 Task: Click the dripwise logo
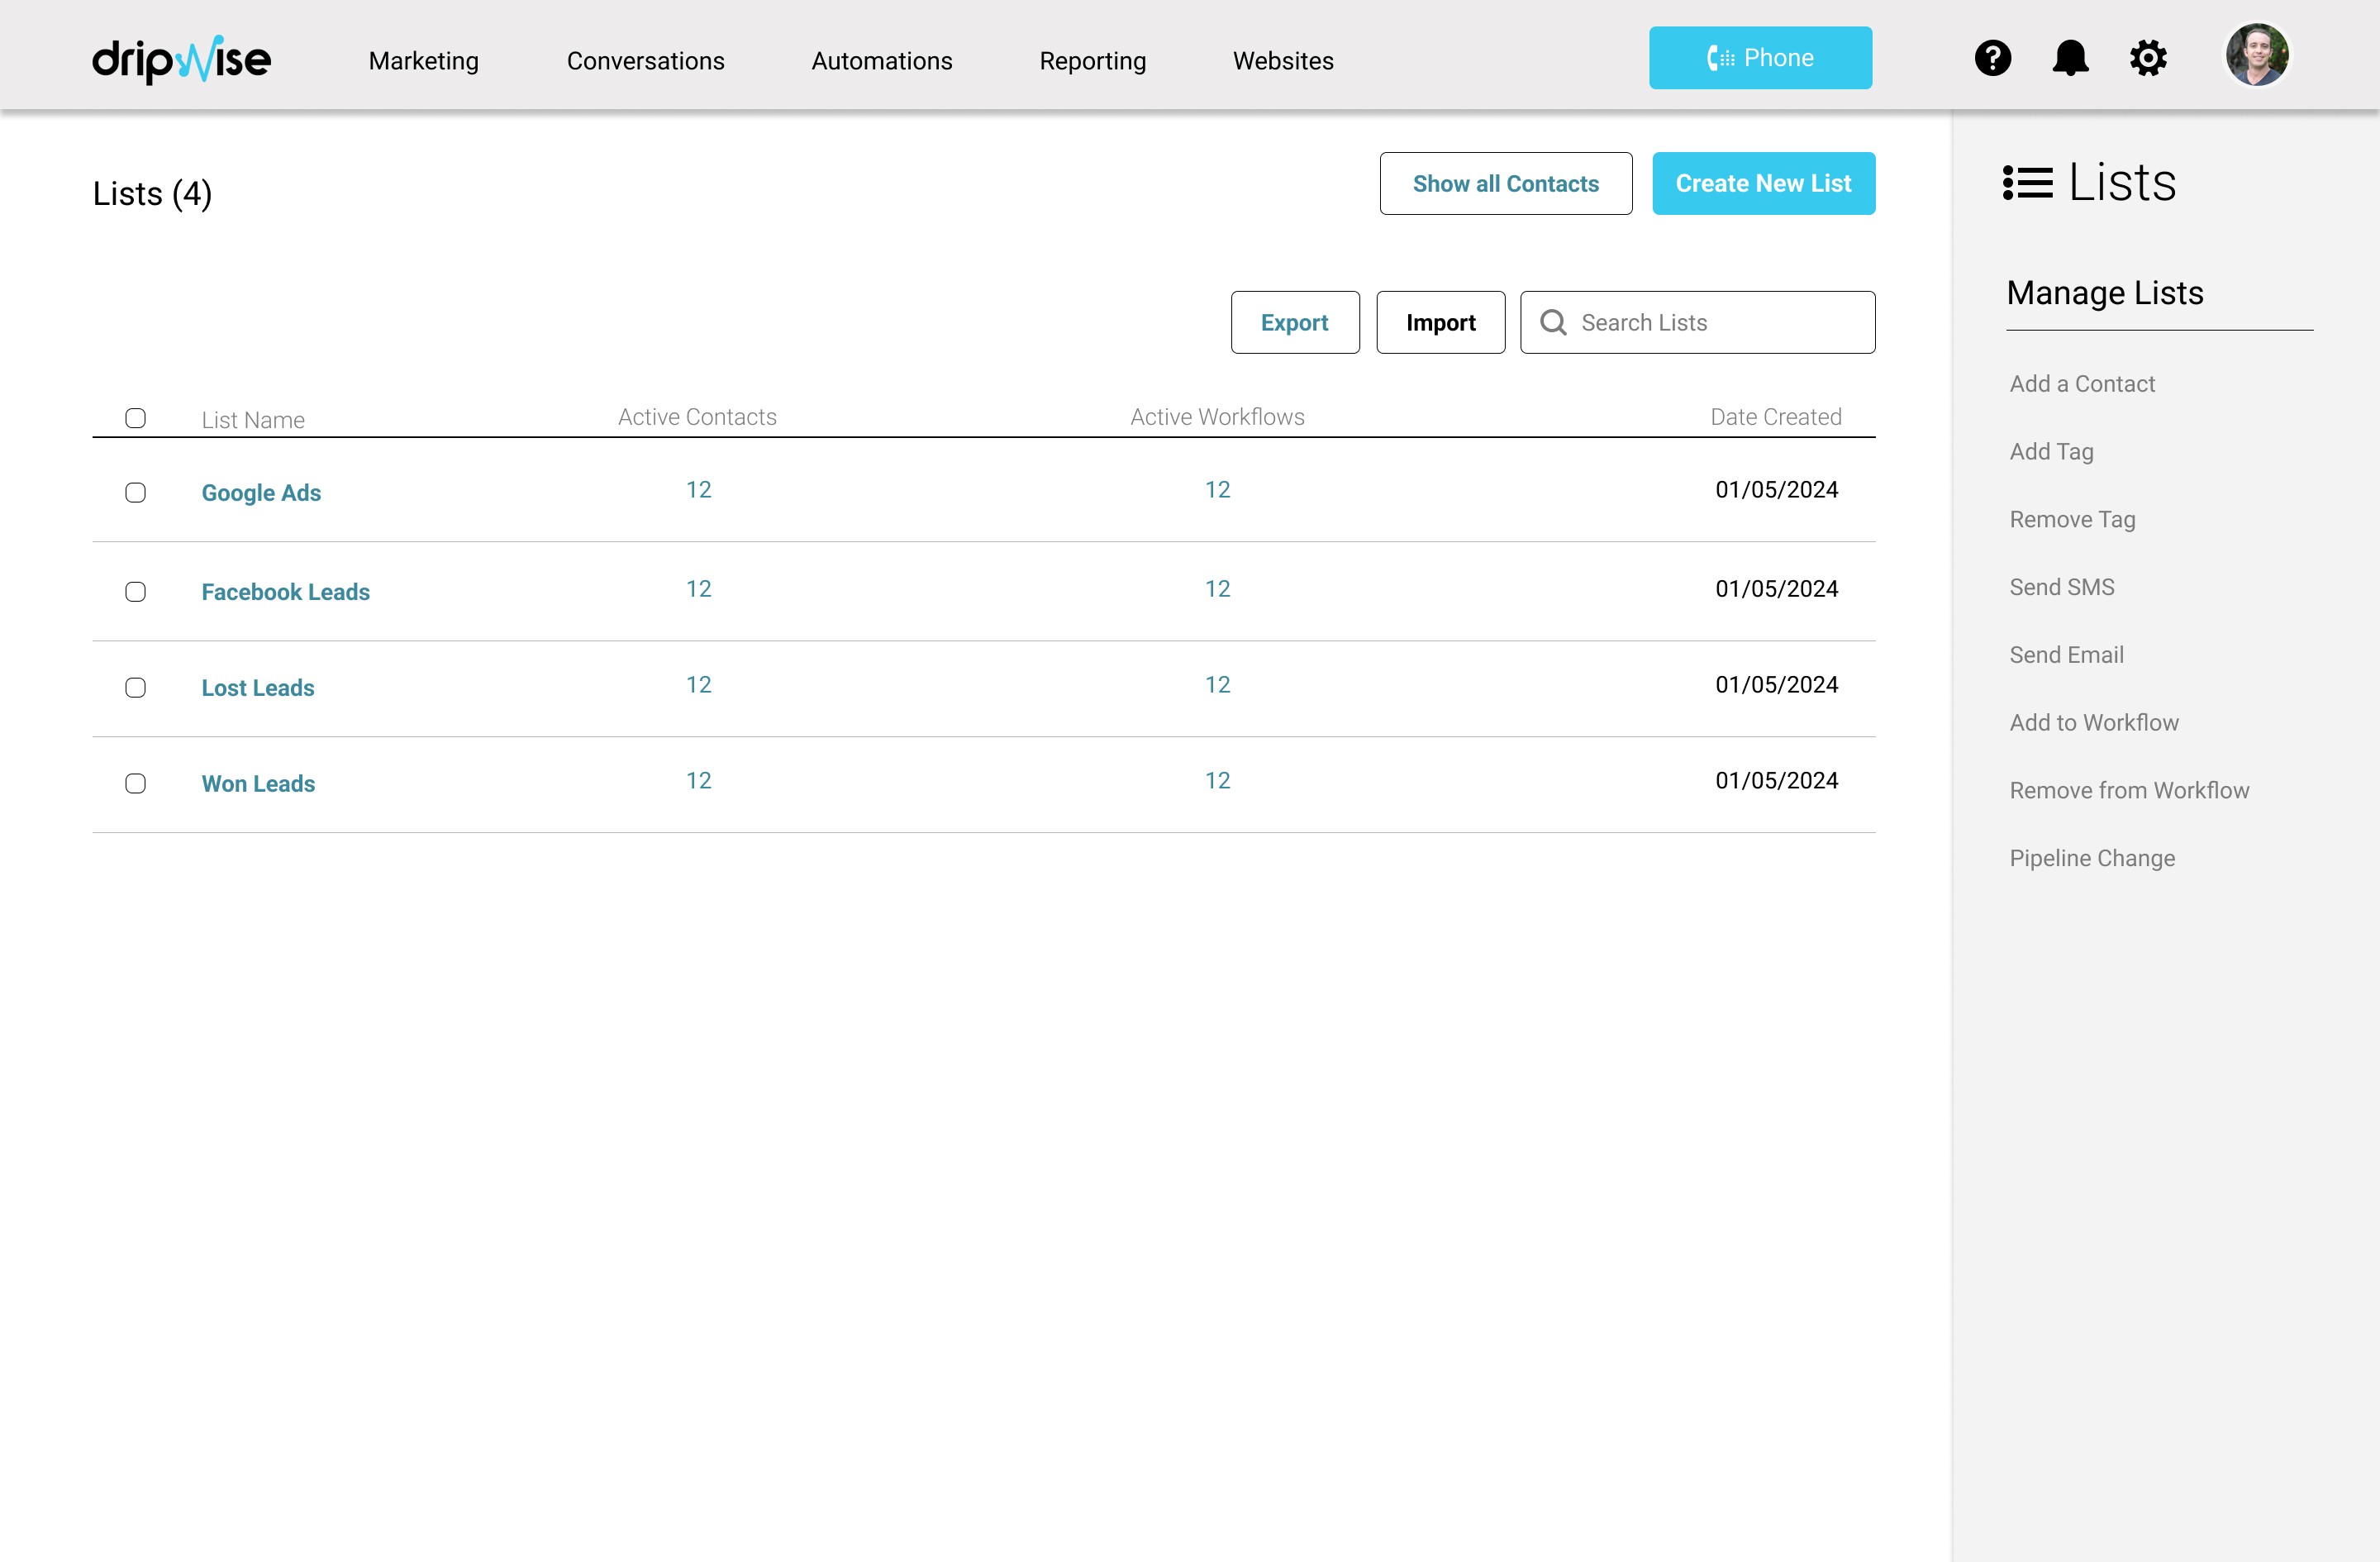click(x=181, y=60)
